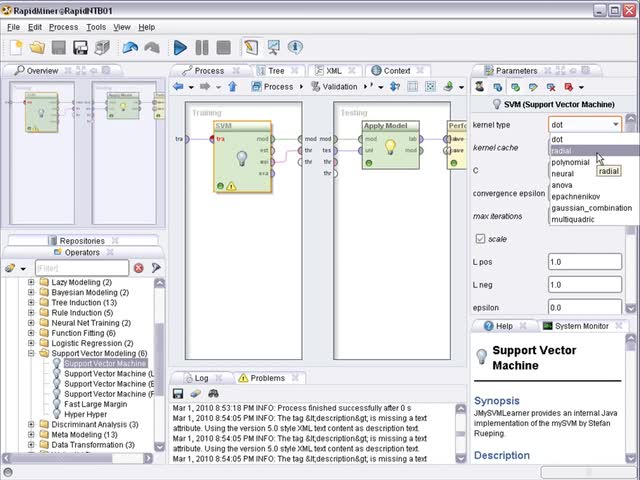Collapse the Support Vector Modeling folder
This screenshot has height=480, width=640.
31,353
